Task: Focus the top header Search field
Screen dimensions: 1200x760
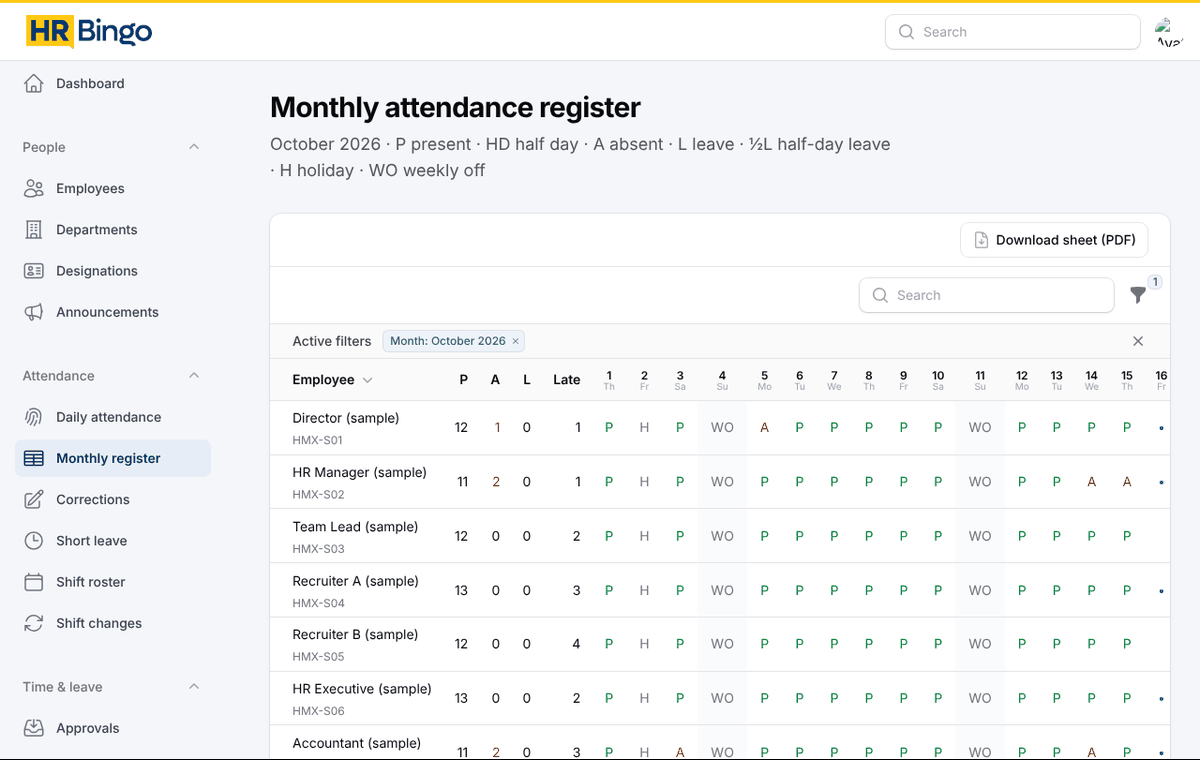Action: [x=1013, y=32]
